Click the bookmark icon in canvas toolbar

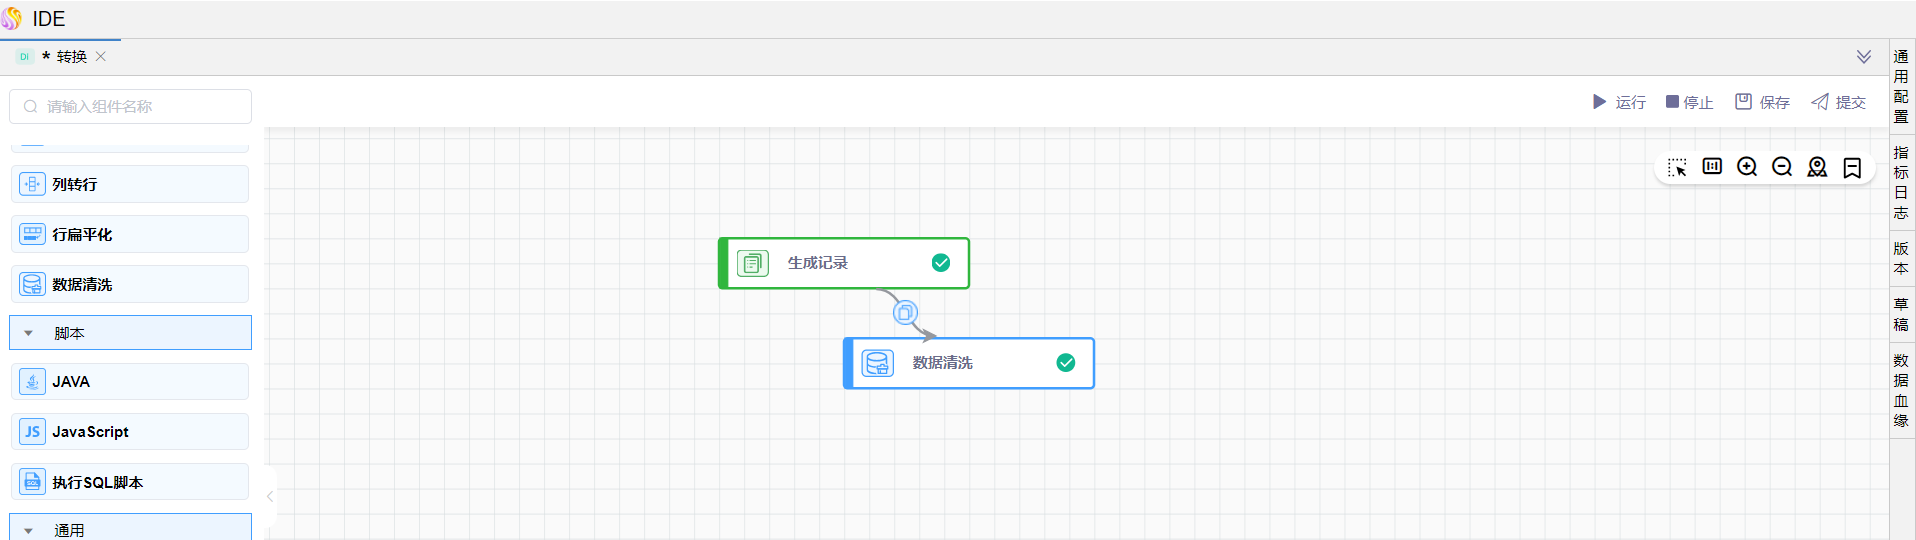[x=1852, y=167]
